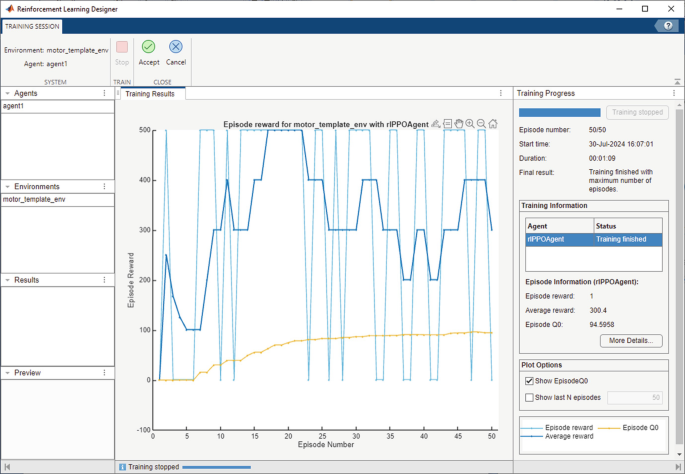
Task: Select rlPPOAgent row in Training Information table
Action: [594, 239]
